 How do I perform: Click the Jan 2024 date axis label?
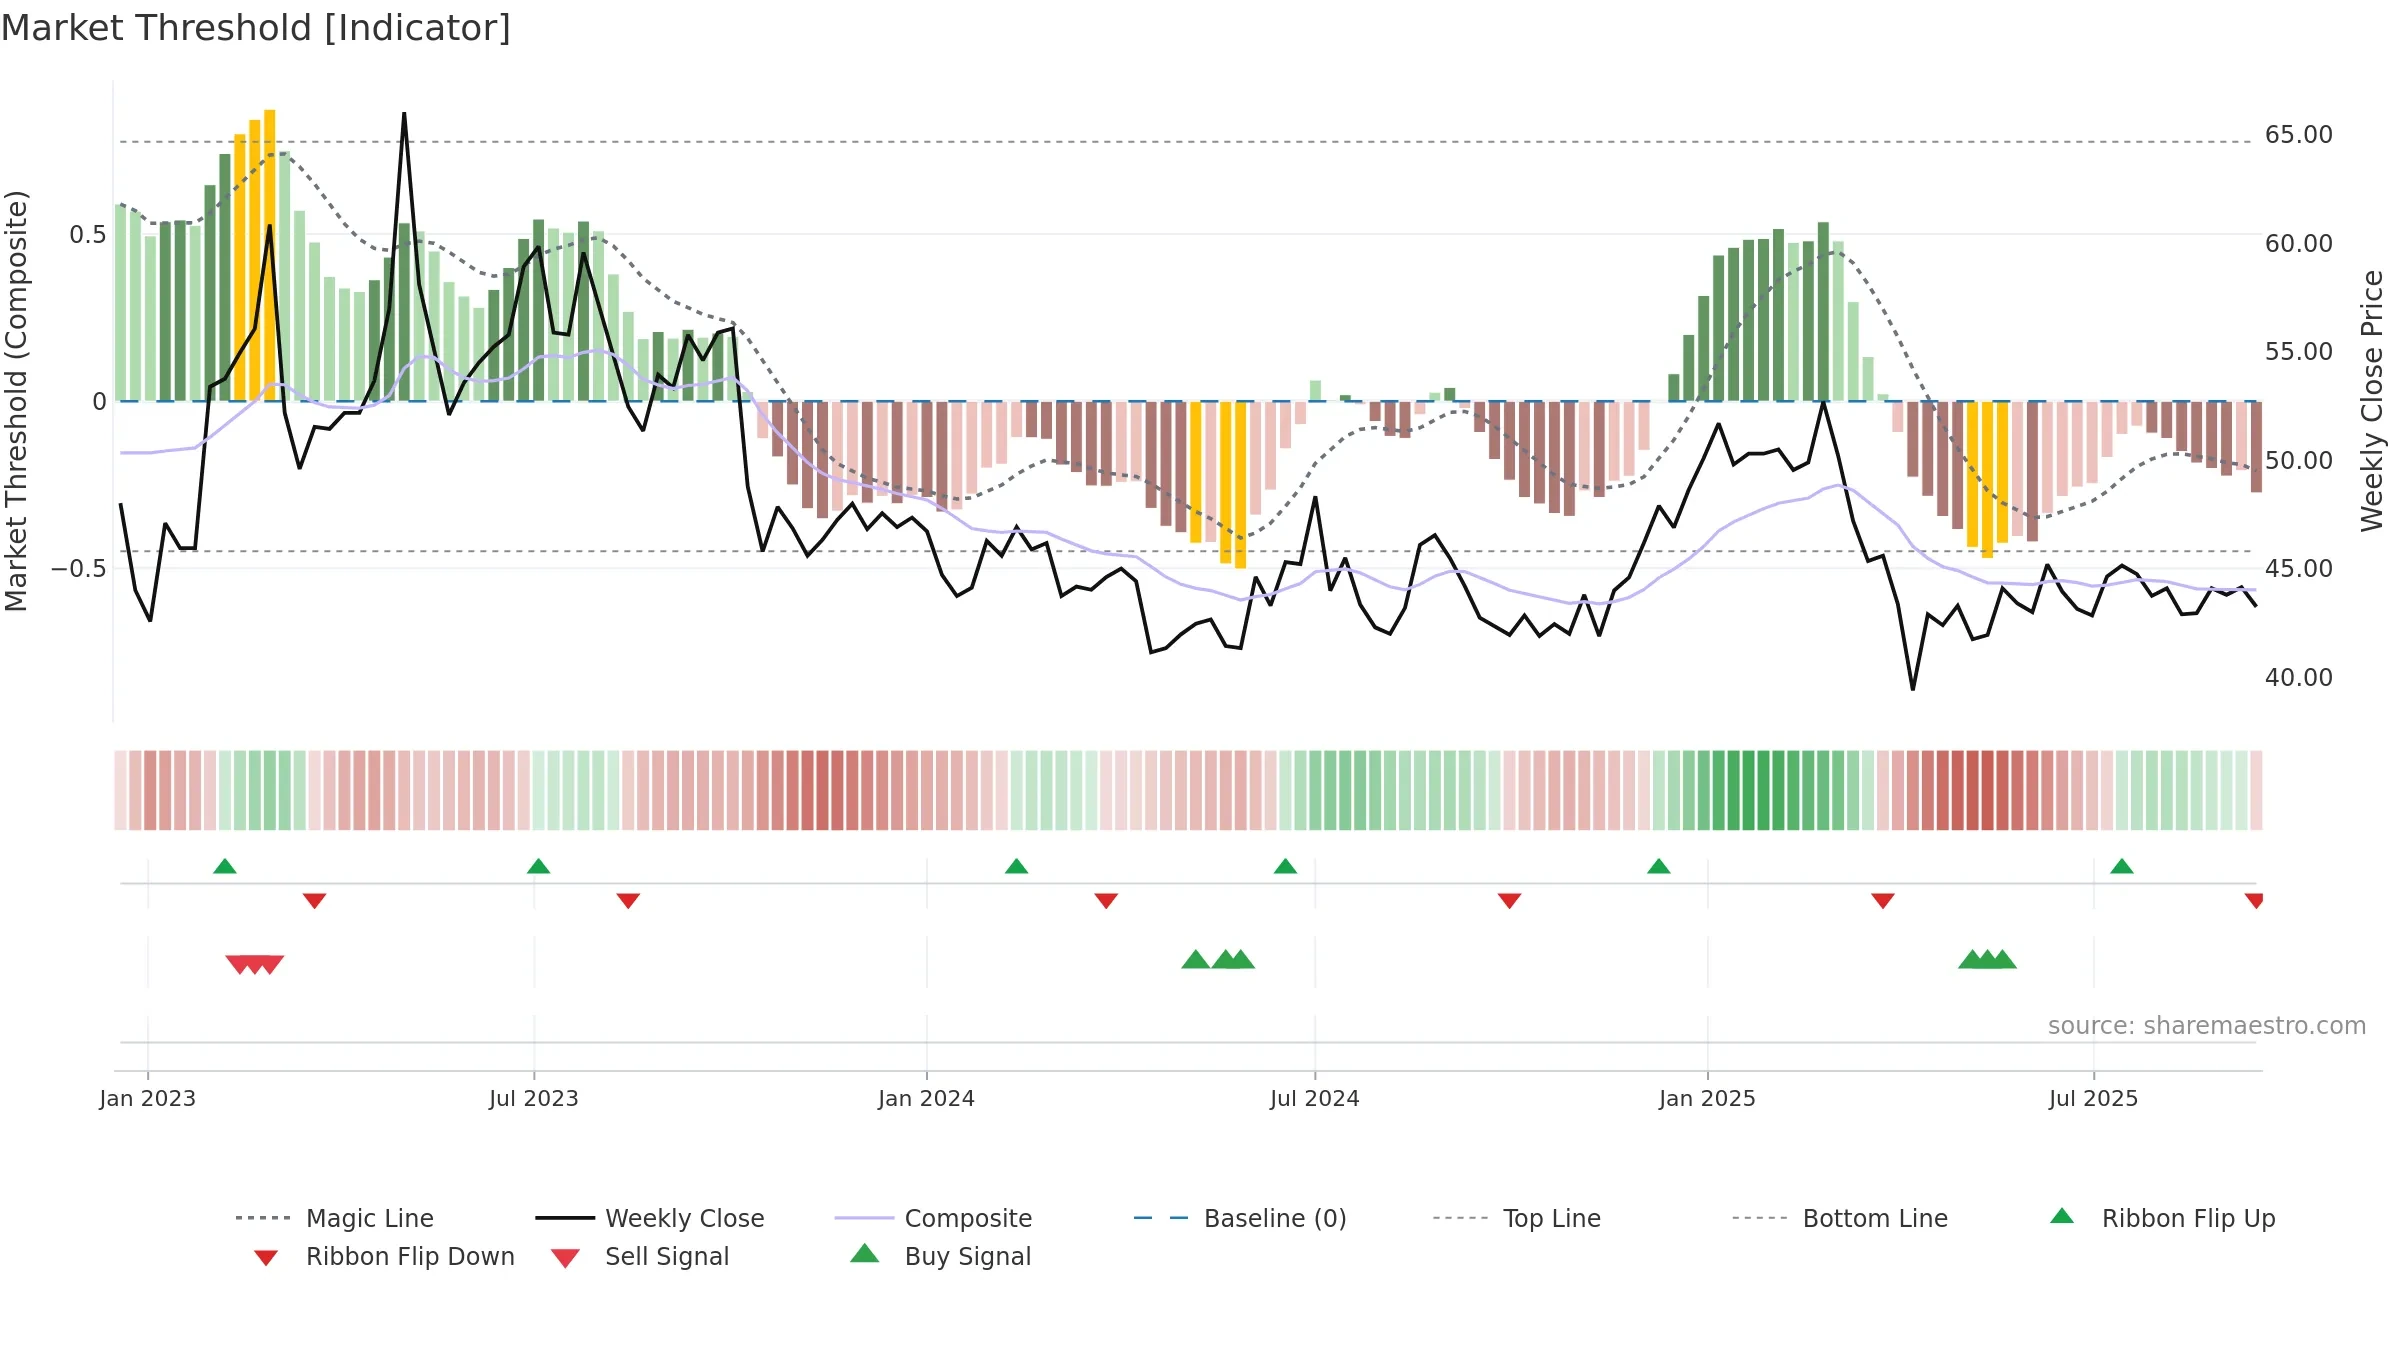(927, 1099)
